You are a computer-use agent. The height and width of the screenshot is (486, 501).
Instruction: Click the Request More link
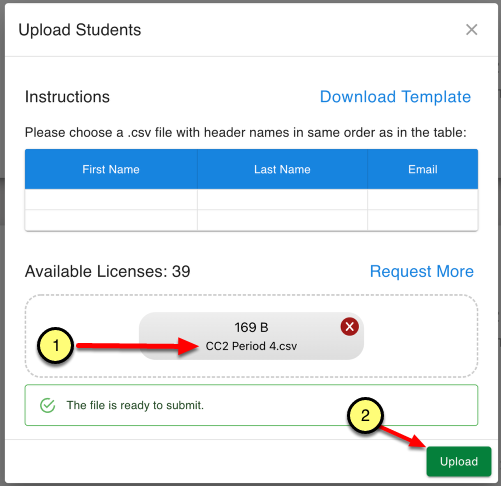(x=422, y=271)
